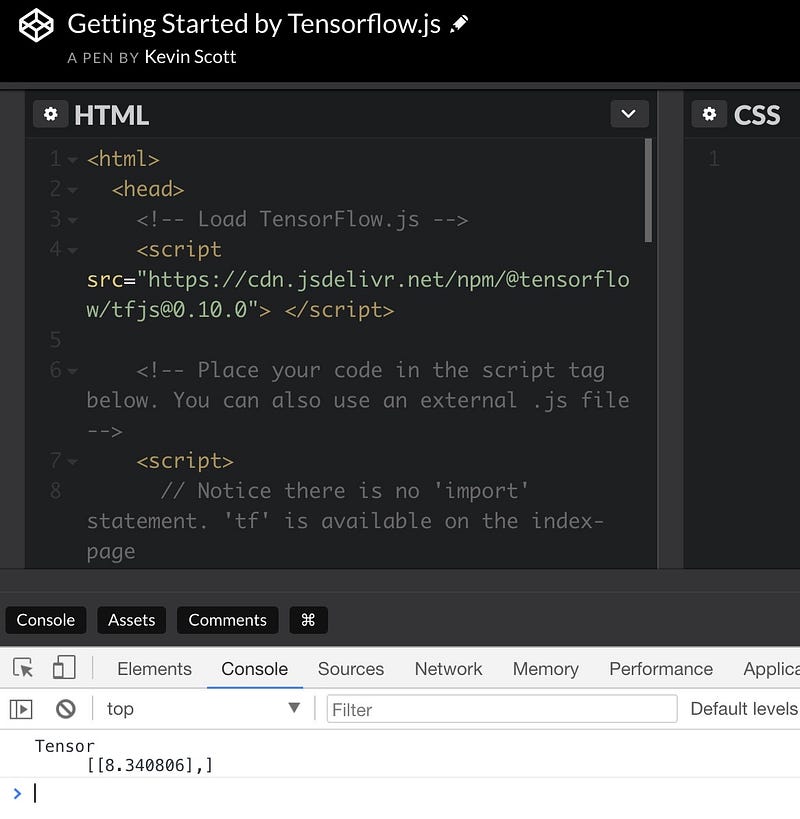Open the Comments panel
Screen dimensions: 800x819
tap(227, 620)
